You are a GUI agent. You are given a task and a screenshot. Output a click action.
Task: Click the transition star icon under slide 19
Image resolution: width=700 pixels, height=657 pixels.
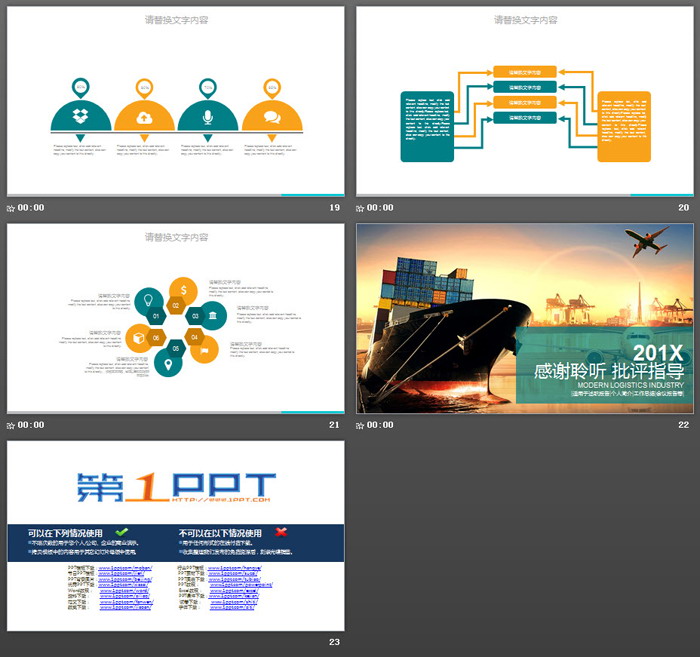[x=11, y=208]
